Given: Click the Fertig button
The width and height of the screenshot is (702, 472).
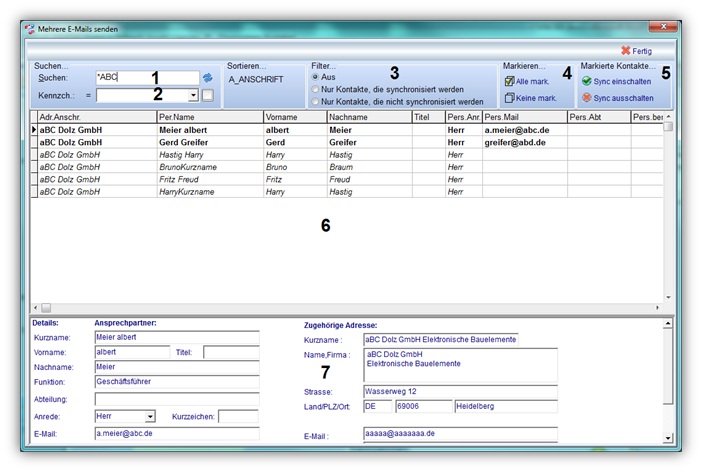Looking at the screenshot, I should click(x=637, y=51).
